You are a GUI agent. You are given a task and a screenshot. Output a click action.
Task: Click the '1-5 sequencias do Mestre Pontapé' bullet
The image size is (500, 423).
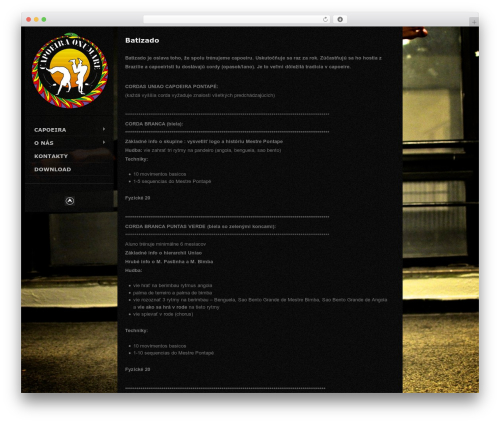coord(172,181)
